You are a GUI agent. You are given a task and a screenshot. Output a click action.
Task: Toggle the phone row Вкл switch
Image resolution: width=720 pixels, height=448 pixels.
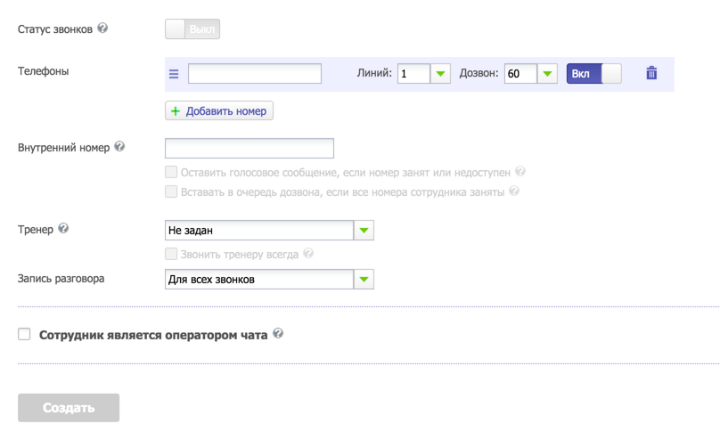(x=593, y=74)
